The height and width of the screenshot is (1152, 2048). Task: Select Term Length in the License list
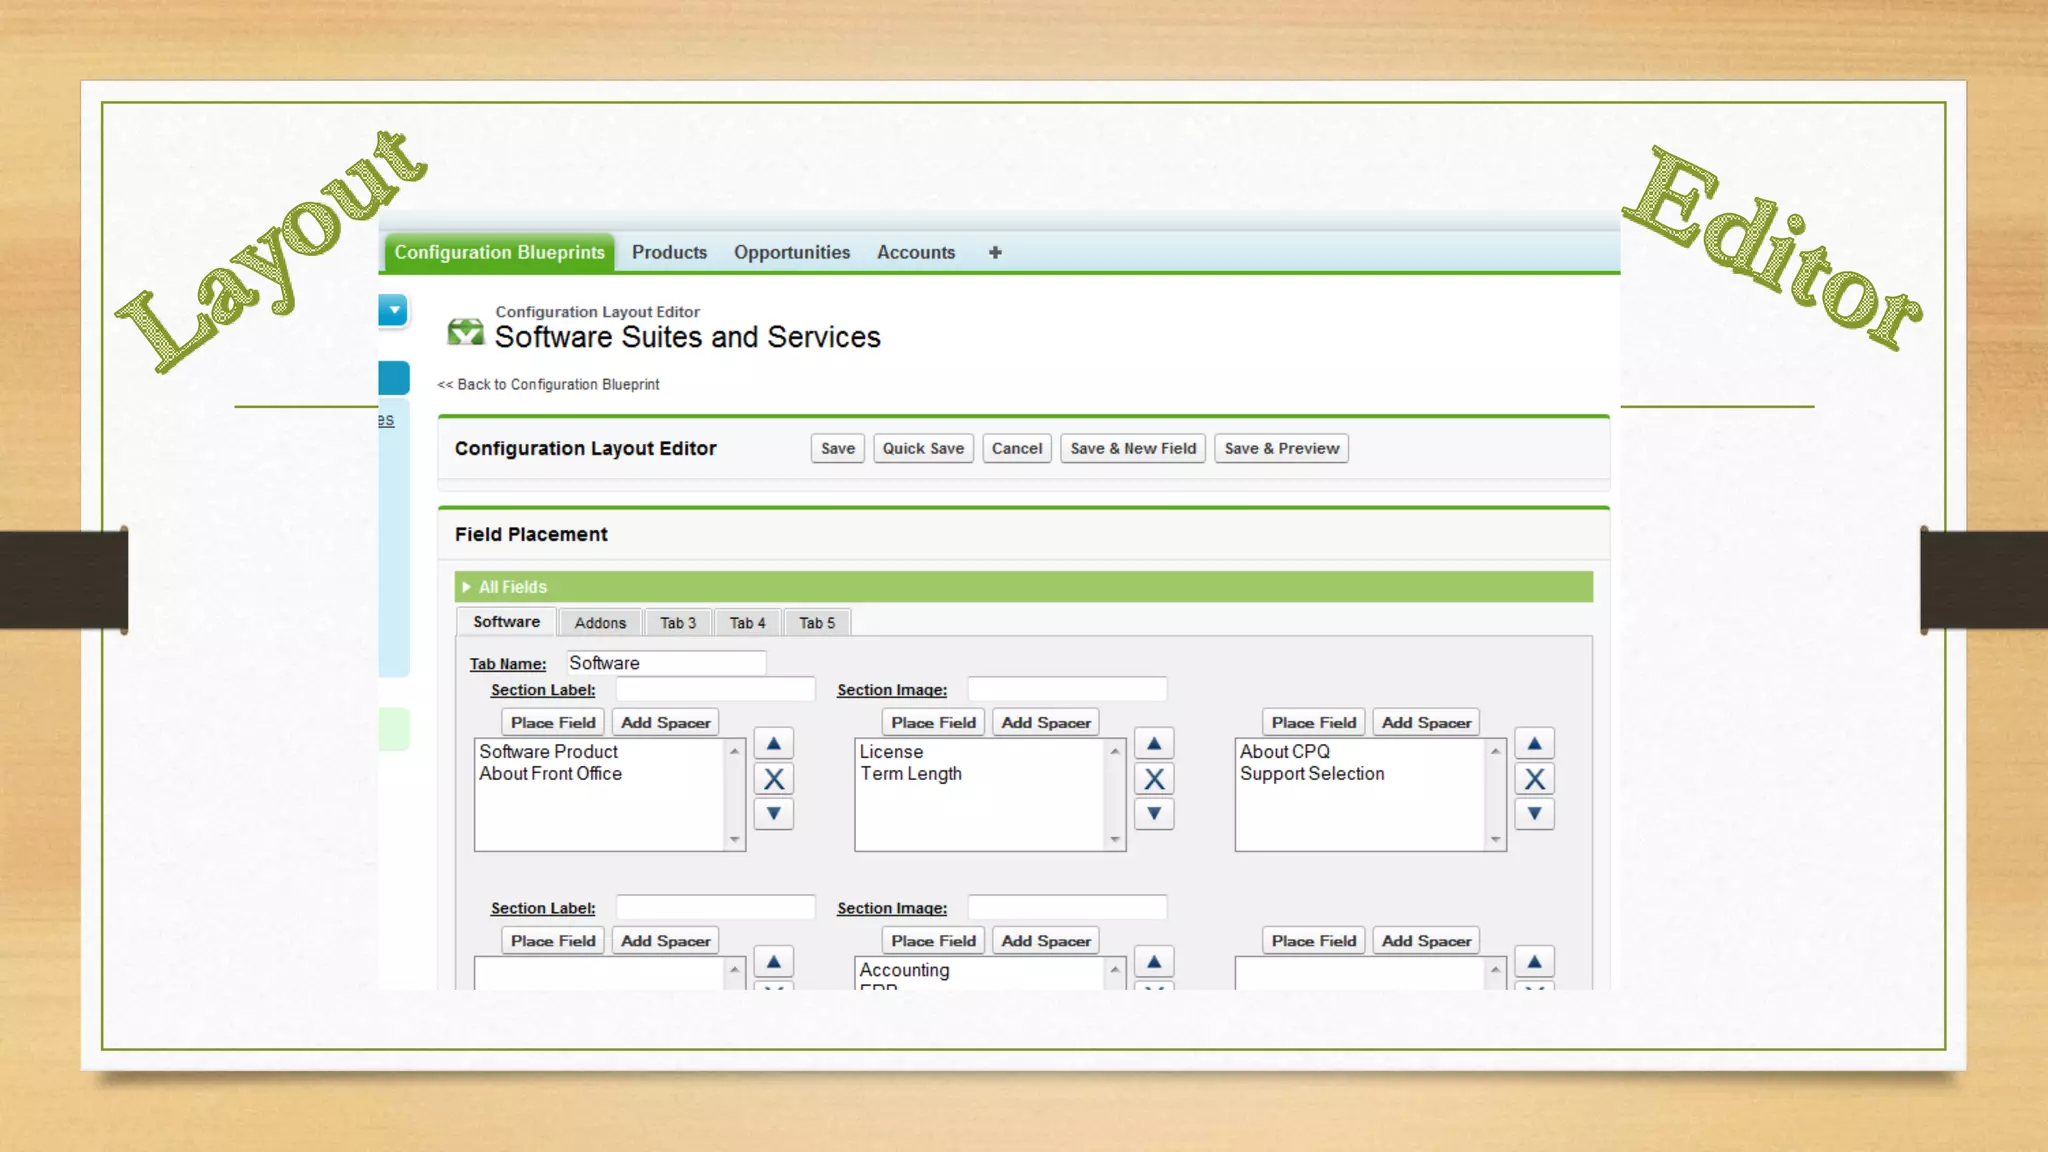tap(910, 774)
